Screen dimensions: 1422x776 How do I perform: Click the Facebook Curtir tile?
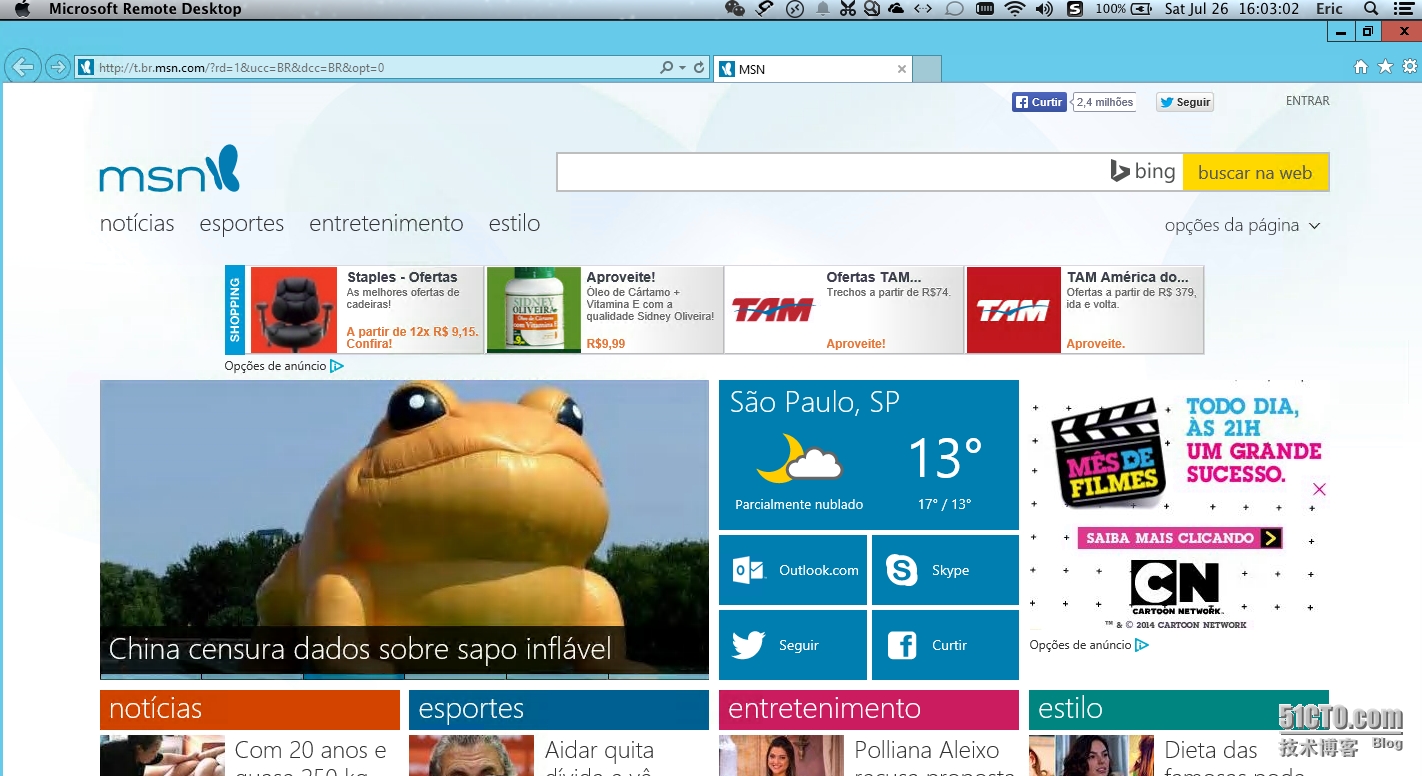[x=945, y=645]
